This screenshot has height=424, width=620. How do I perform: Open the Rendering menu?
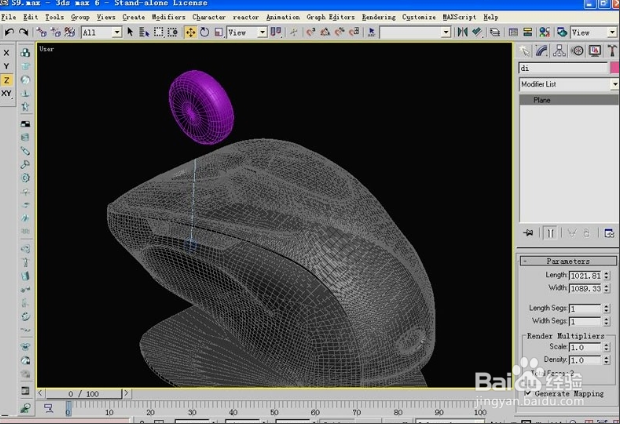point(378,17)
